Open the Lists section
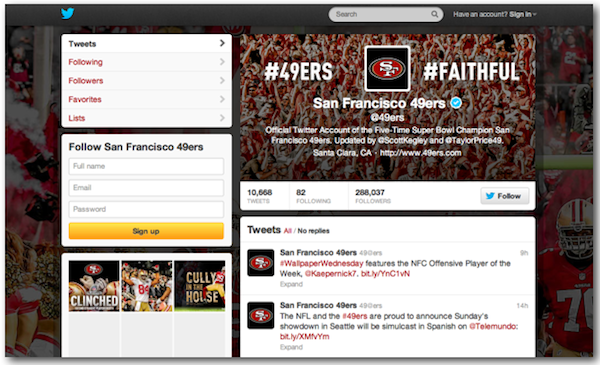 pyautogui.click(x=147, y=118)
